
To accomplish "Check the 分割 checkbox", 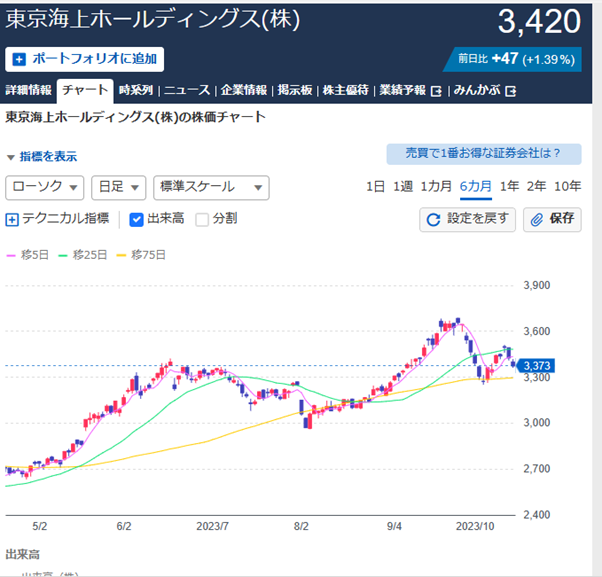I will (x=202, y=220).
